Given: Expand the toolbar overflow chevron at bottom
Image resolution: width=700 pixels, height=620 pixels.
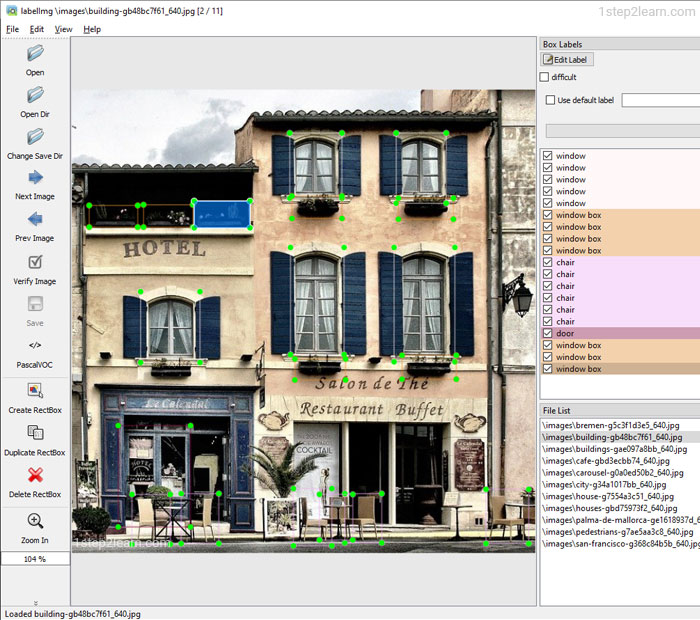Looking at the screenshot, I should pos(35,603).
